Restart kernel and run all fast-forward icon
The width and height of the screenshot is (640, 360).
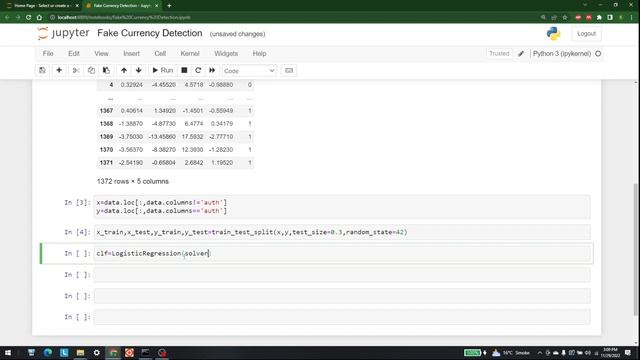coord(212,70)
